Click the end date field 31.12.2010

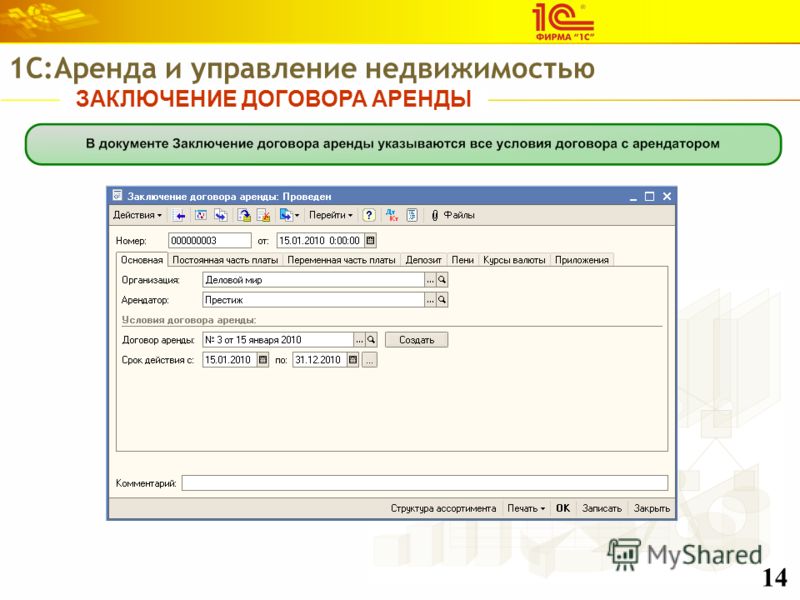[320, 360]
